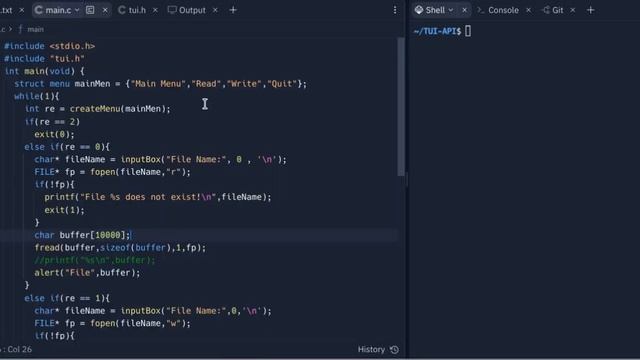Click the layout icon on main.c tab
The height and width of the screenshot is (360, 640).
(90, 10)
